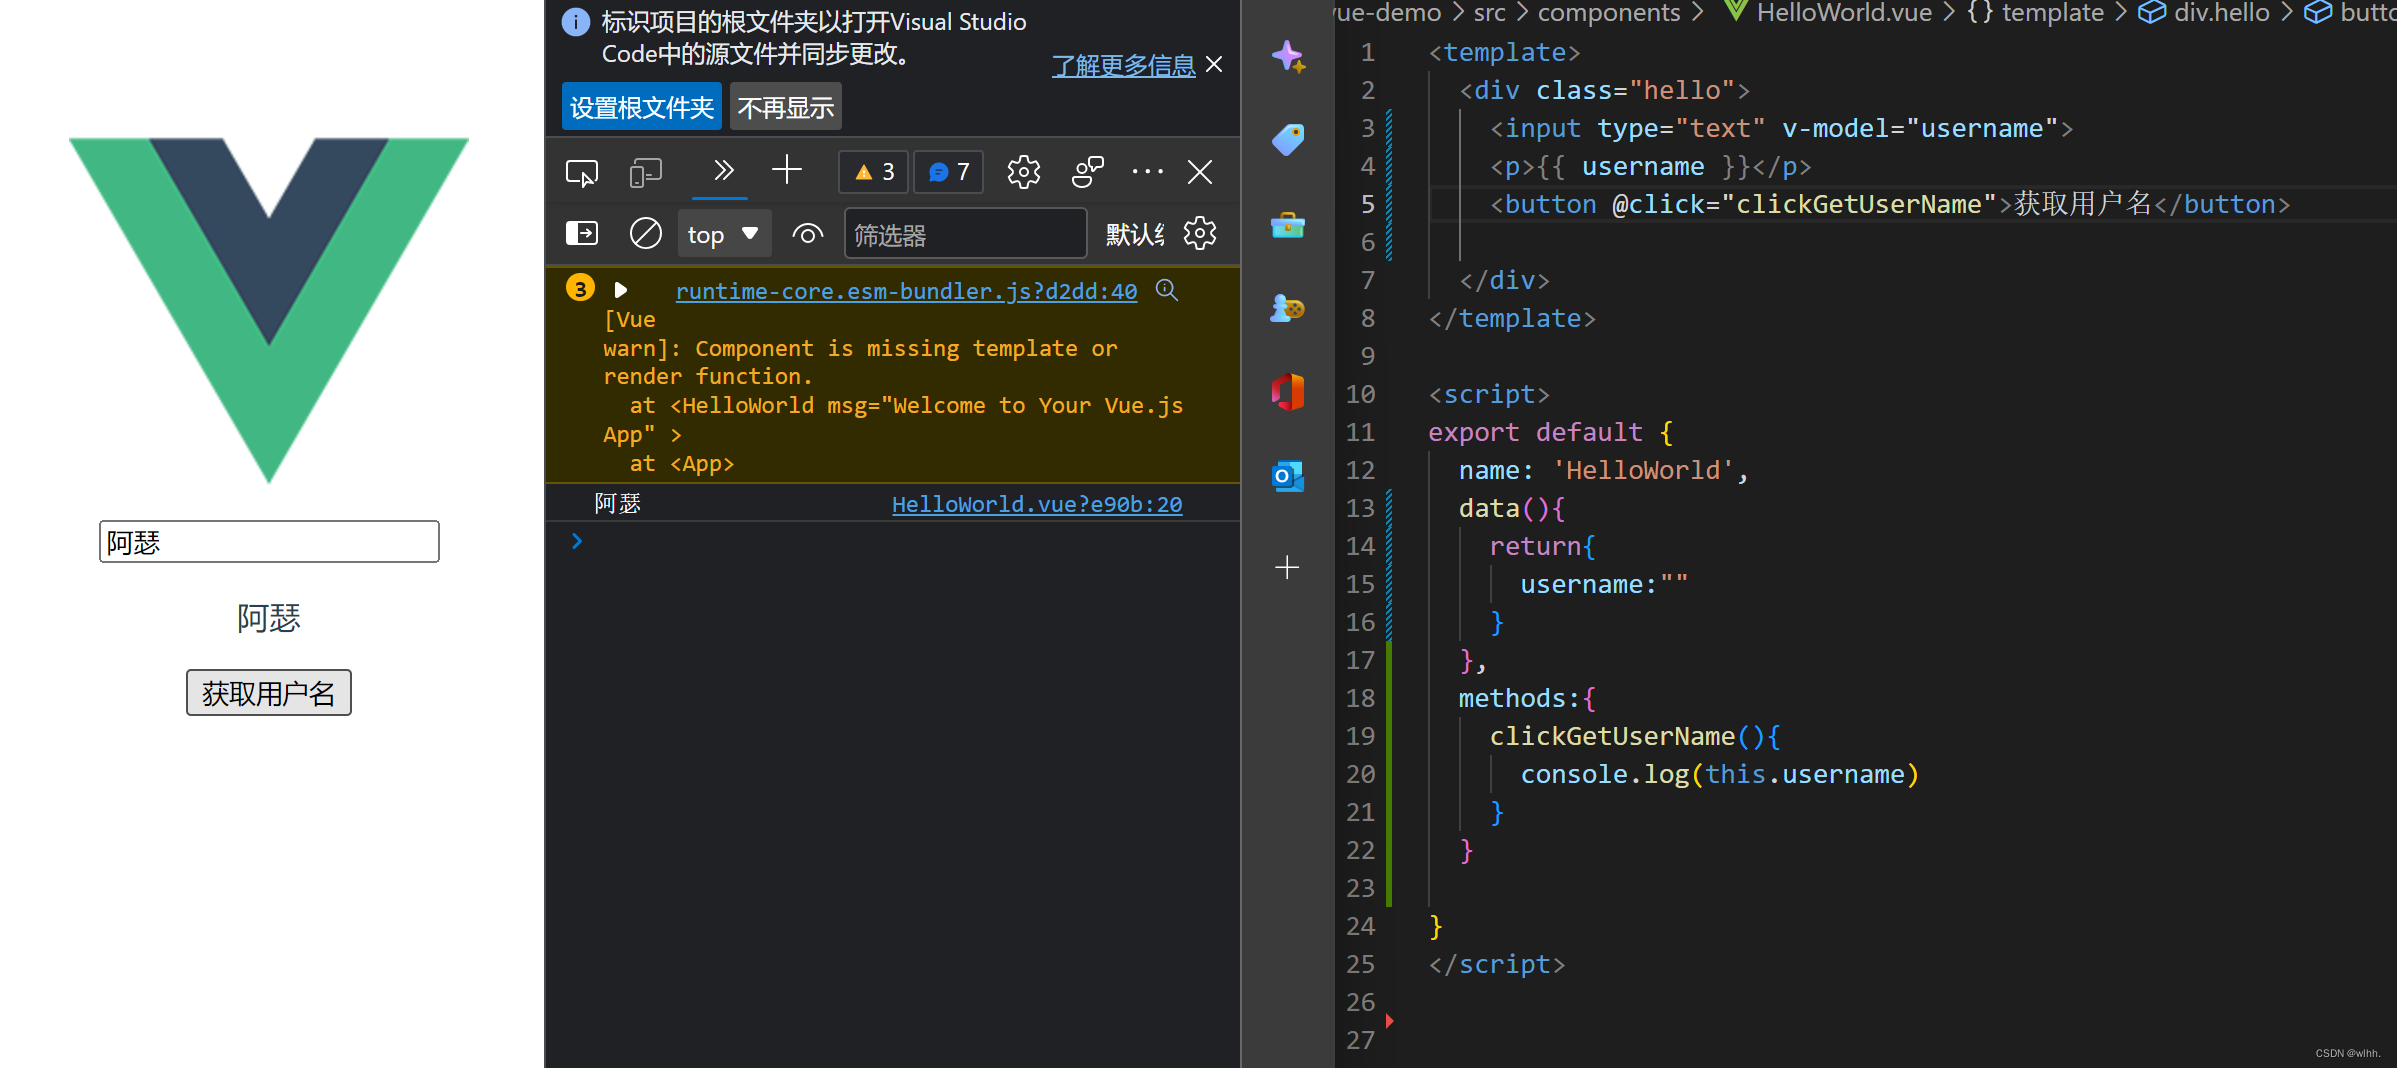Image resolution: width=2397 pixels, height=1068 pixels.
Task: Dismiss the root folder info banner
Action: point(1214,64)
